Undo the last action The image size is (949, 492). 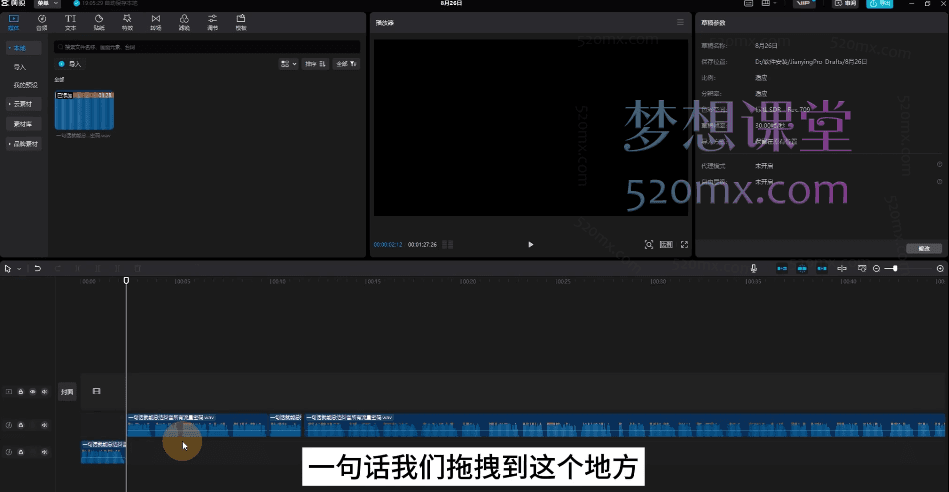[x=38, y=269]
